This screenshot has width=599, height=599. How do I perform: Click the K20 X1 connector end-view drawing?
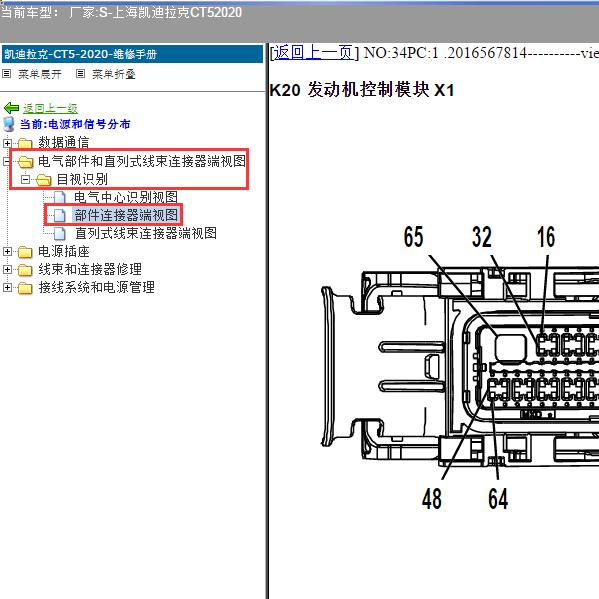coord(460,368)
